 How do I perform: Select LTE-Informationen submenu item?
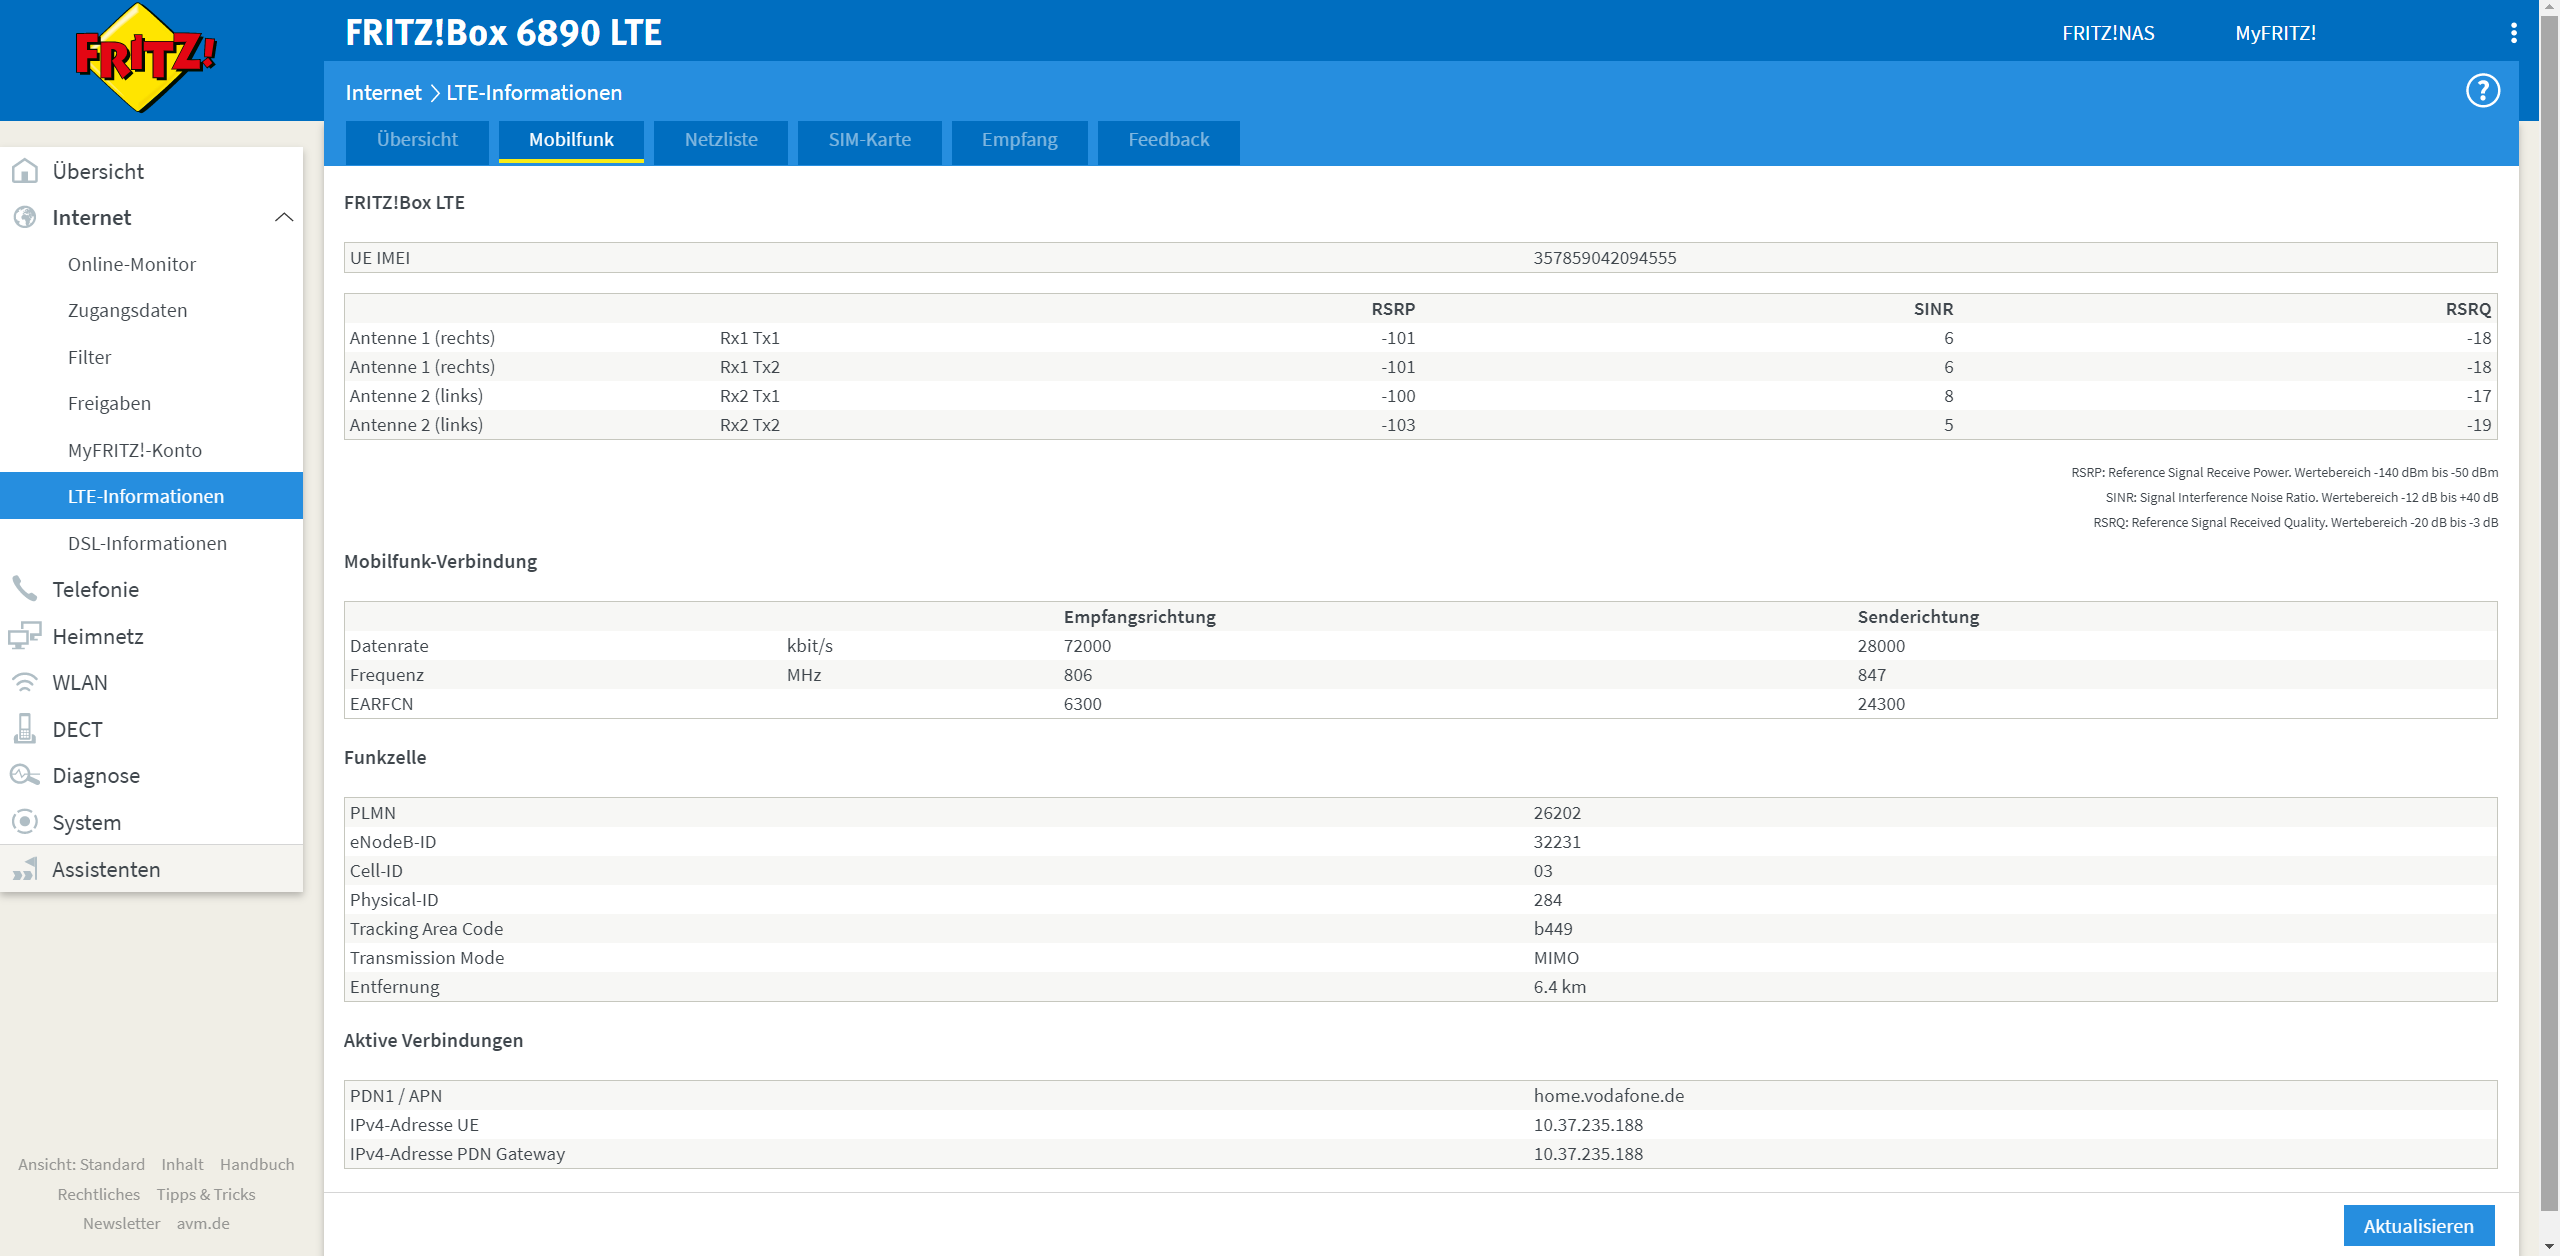[151, 496]
